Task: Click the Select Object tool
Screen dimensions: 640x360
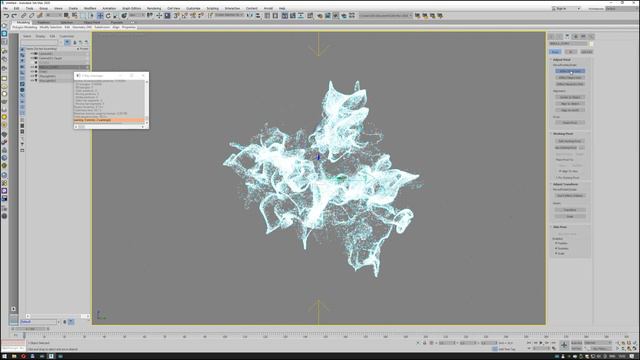Action: (x=66, y=16)
